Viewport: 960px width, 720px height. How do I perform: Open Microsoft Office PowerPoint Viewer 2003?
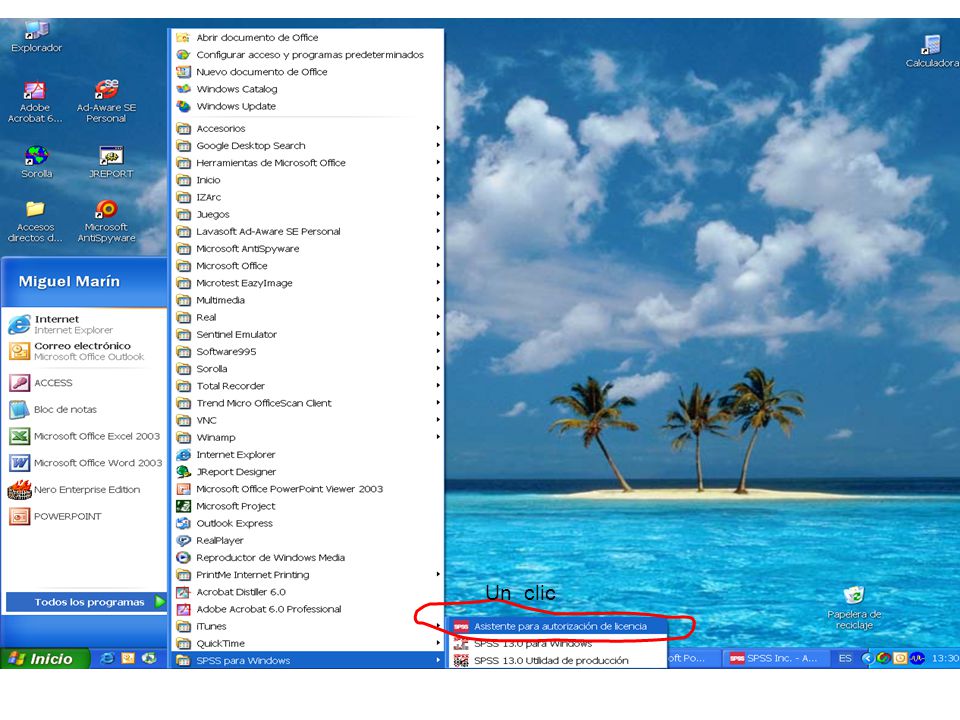tap(308, 489)
